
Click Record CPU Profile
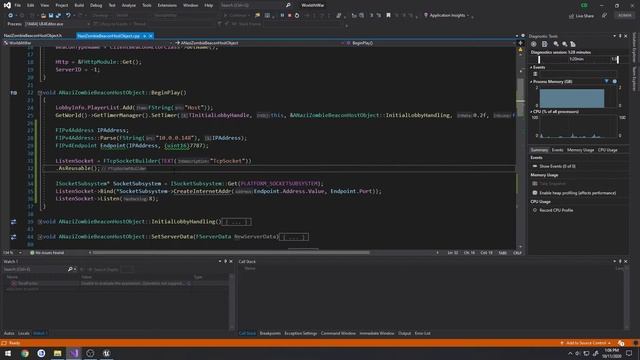pyautogui.click(x=556, y=210)
